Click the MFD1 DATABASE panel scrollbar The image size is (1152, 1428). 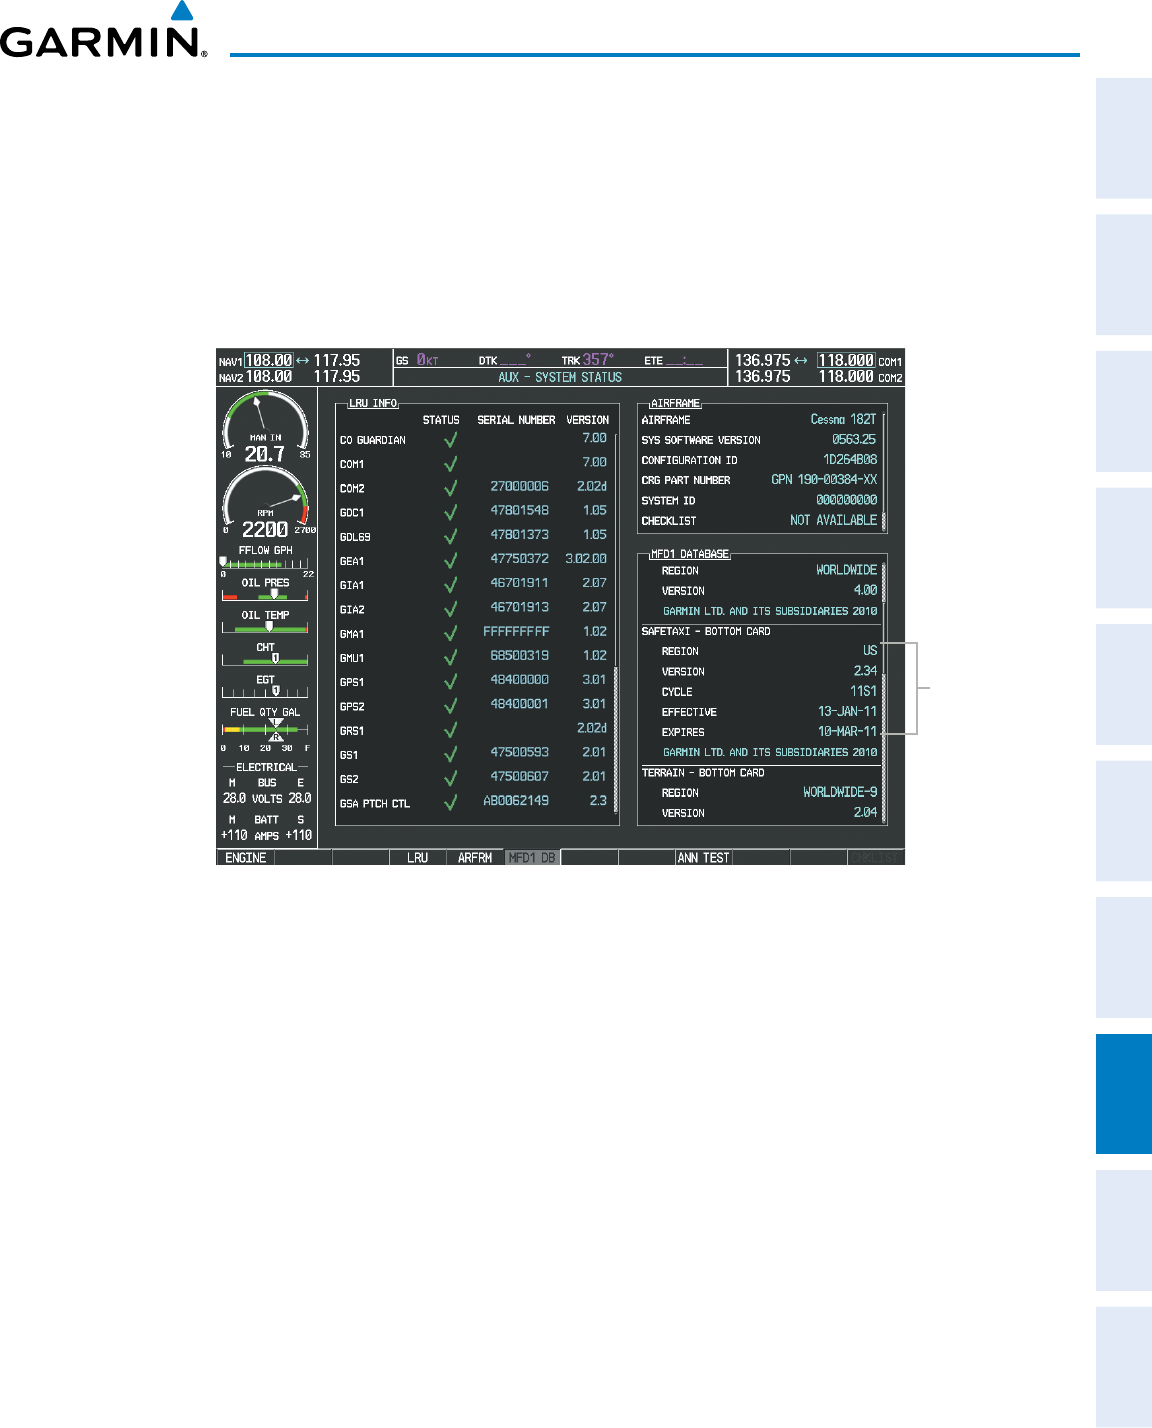883,690
